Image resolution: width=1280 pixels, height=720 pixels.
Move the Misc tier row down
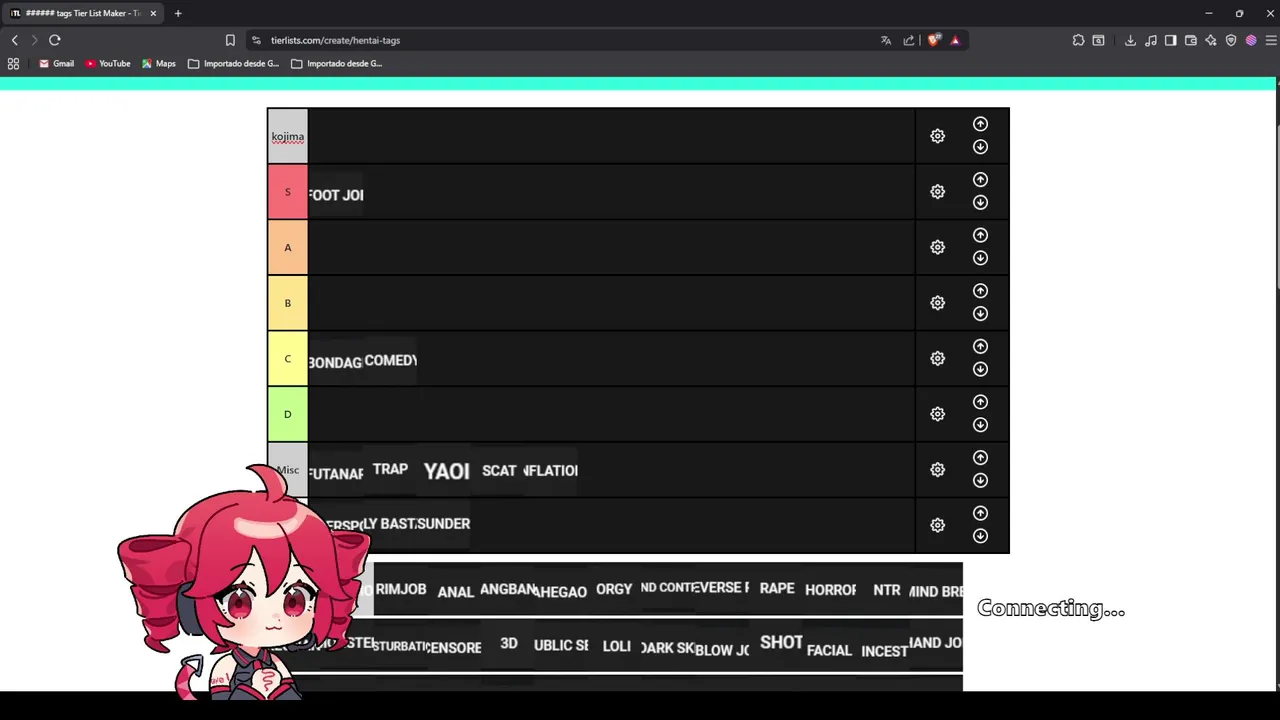point(980,480)
